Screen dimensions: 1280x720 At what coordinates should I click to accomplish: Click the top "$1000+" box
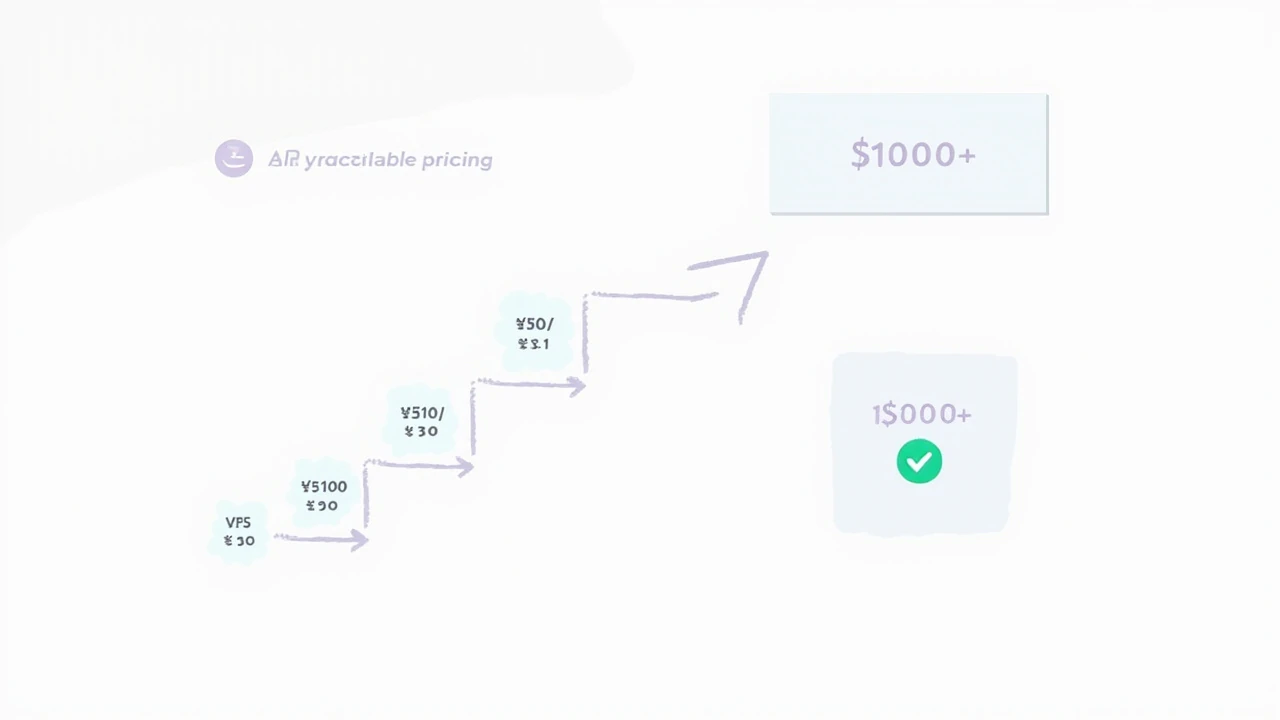[908, 154]
